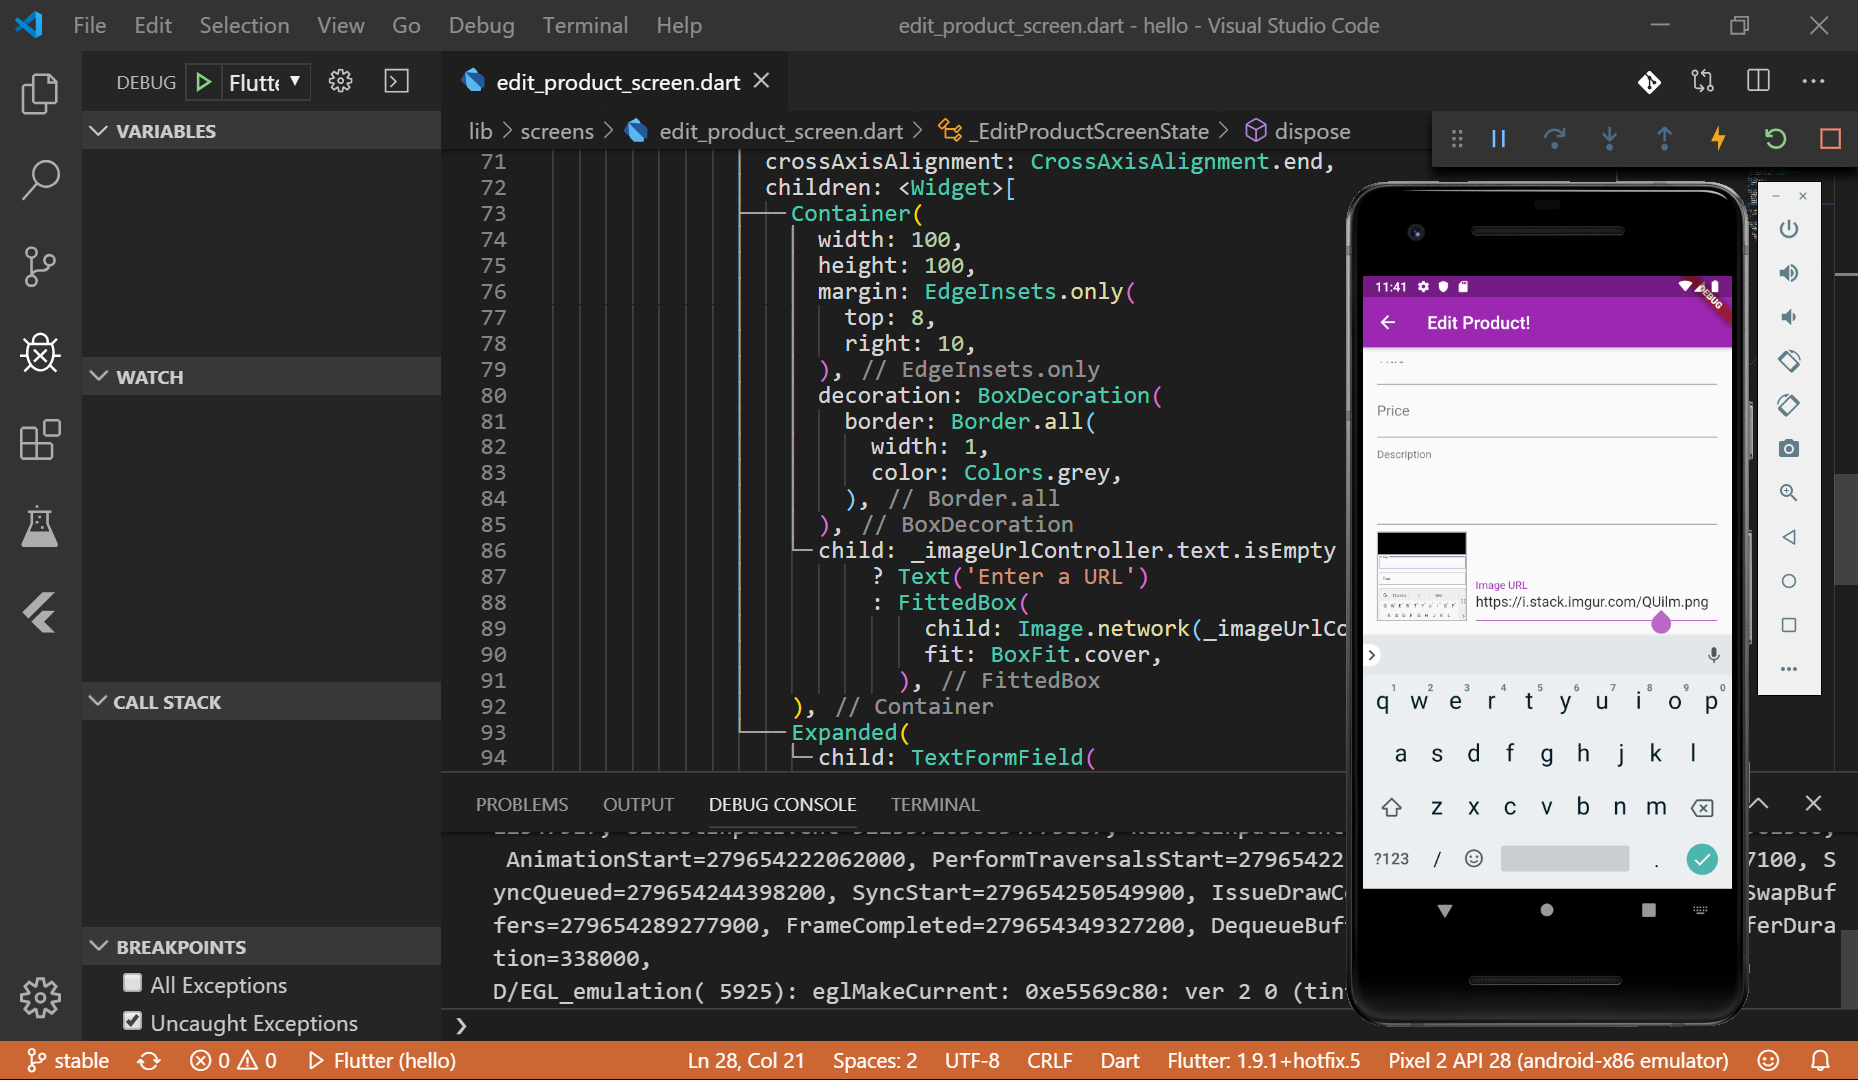
Task: Select Pixel 2 API 28 device
Action: click(x=1558, y=1061)
